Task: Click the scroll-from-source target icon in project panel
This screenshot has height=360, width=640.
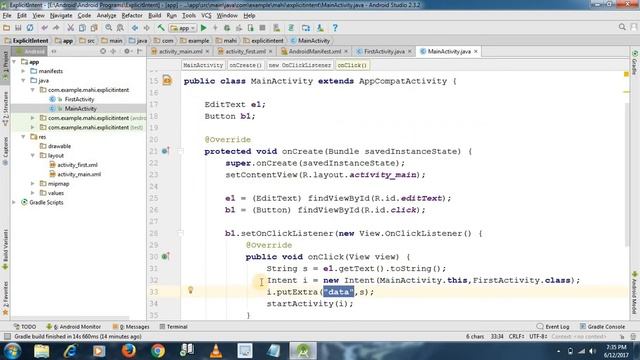Action: (103, 51)
